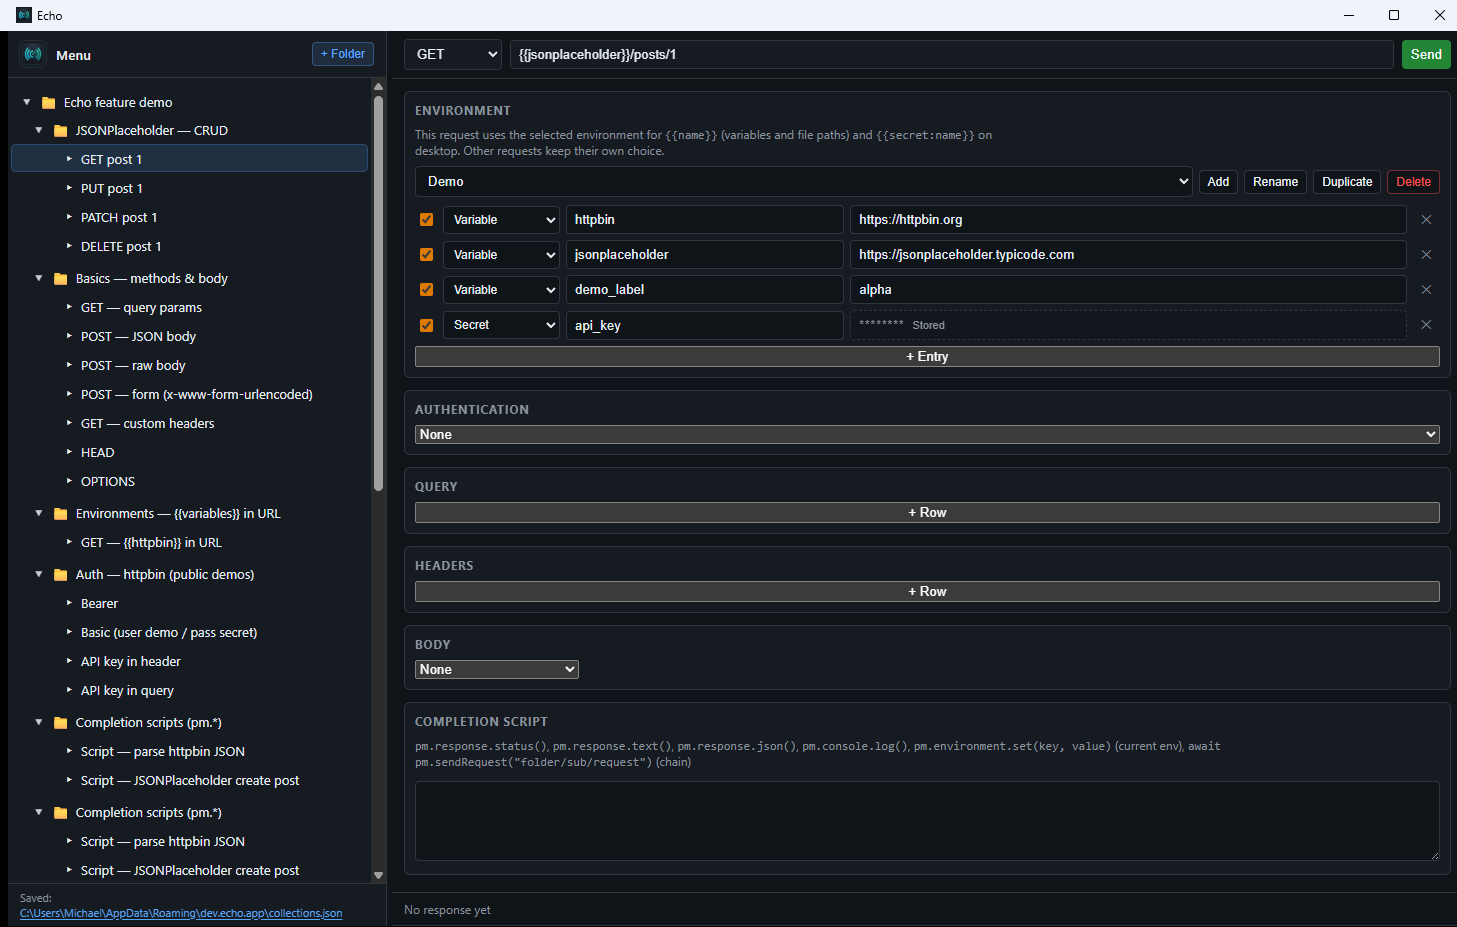Viewport: 1457px width, 927px height.
Task: Click the JSONPlaceholder — CRUD folder icon
Action: 60,131
